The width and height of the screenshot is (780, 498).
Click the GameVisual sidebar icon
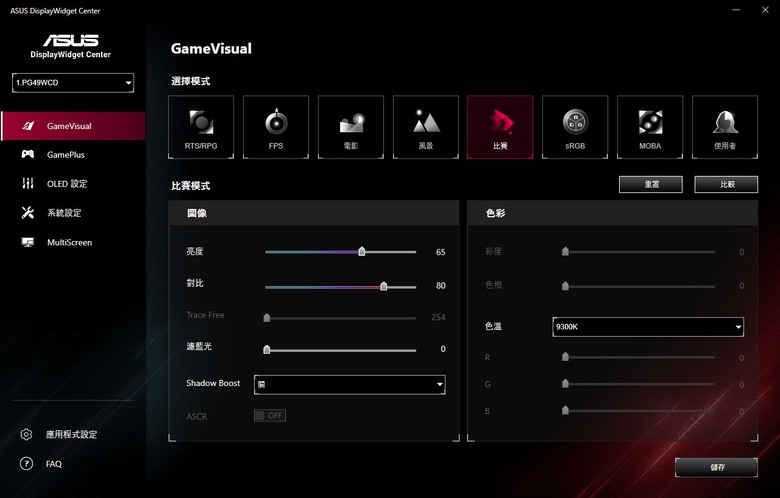pos(28,126)
